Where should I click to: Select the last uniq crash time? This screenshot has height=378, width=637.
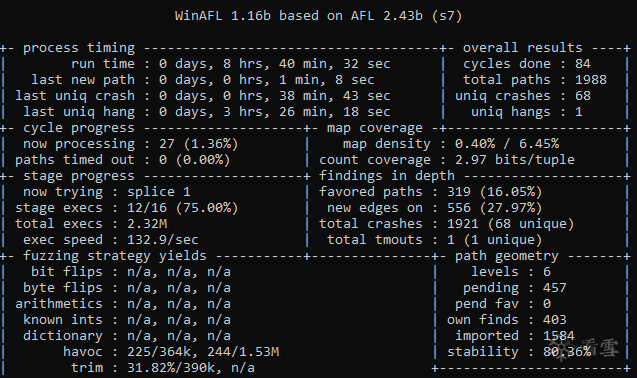click(274, 96)
